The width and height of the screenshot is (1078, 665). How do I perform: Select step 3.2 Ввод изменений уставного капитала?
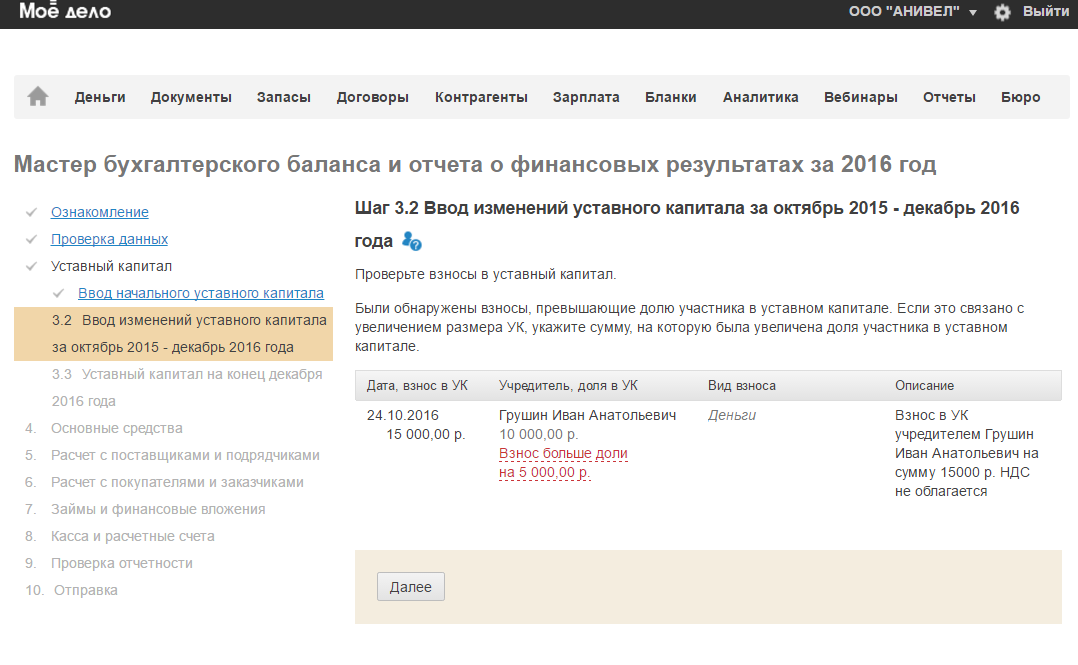[x=173, y=334]
